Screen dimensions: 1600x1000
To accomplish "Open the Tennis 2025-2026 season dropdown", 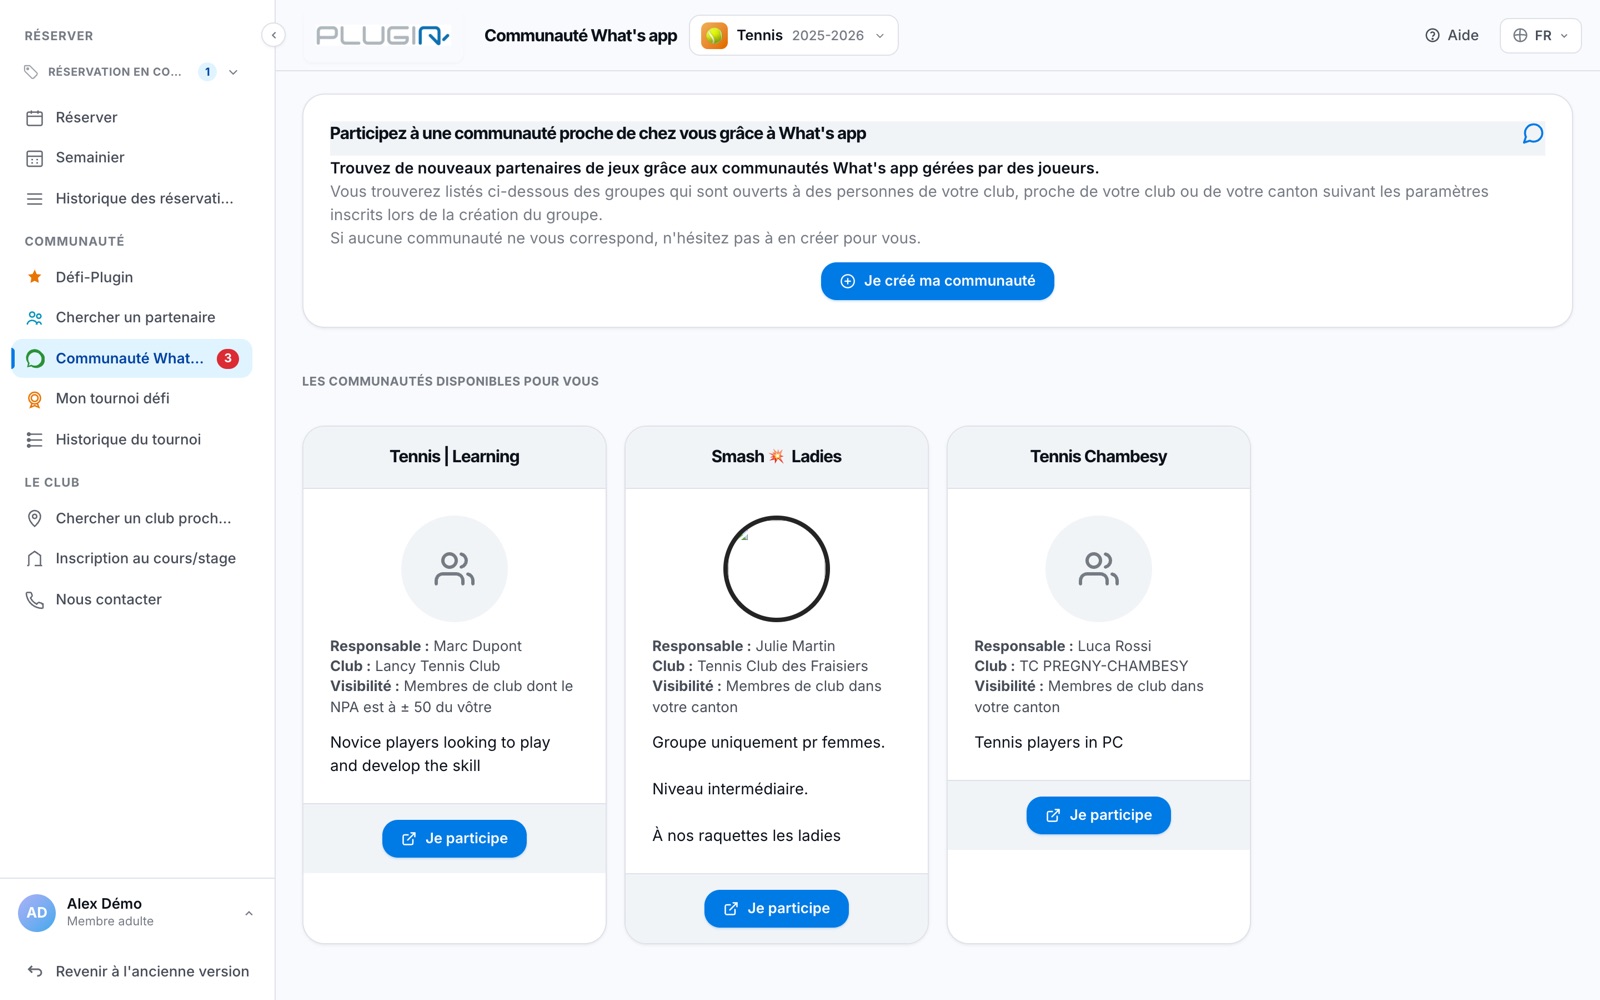I will coord(794,36).
